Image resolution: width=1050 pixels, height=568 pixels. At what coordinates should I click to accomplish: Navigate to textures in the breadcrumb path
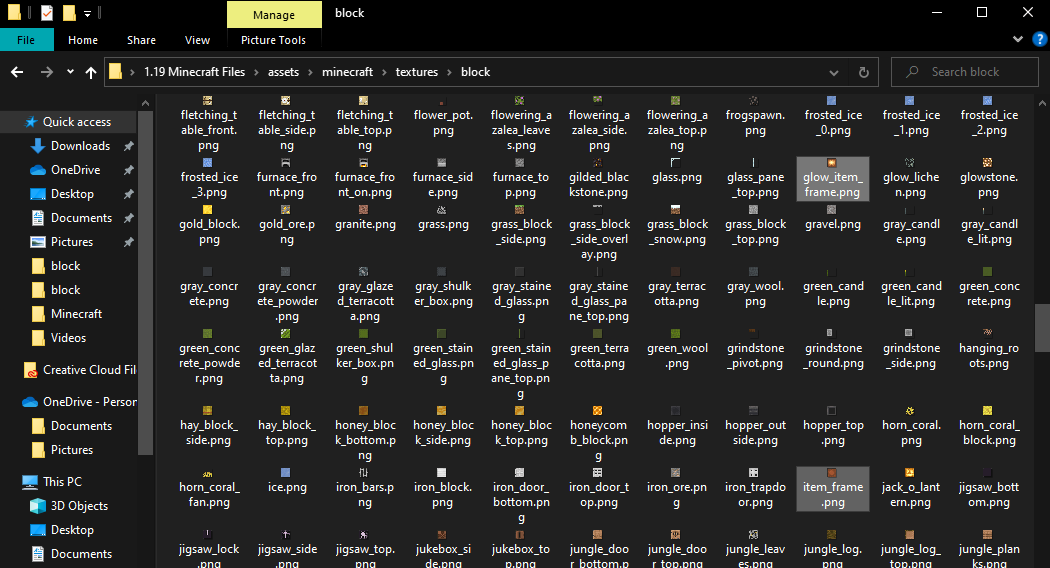pyautogui.click(x=417, y=72)
